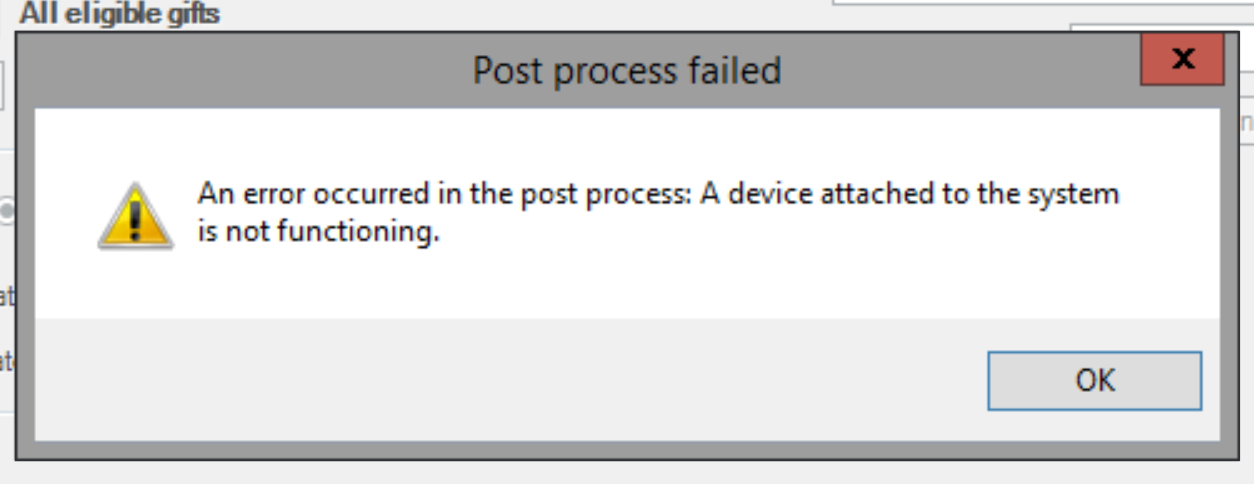
Task: Click the empty title bar left of title
Action: click(x=250, y=71)
